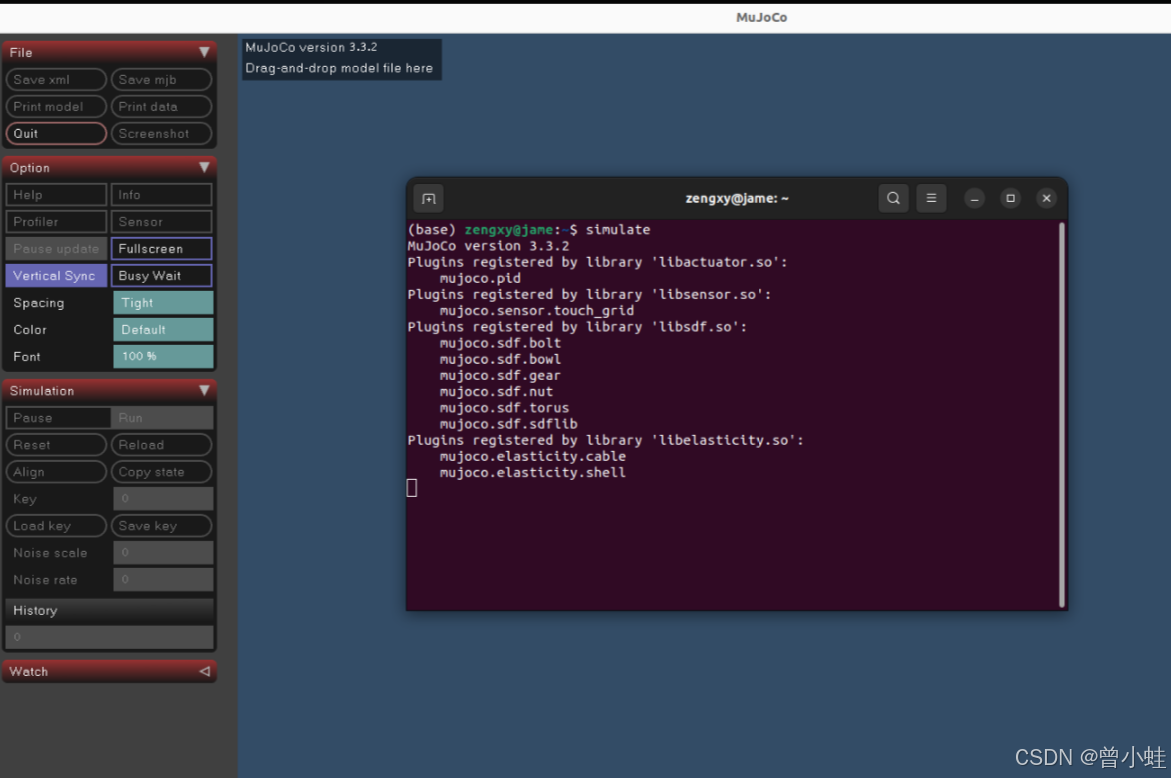
Task: Change Color scheme from Default
Action: click(x=163, y=329)
